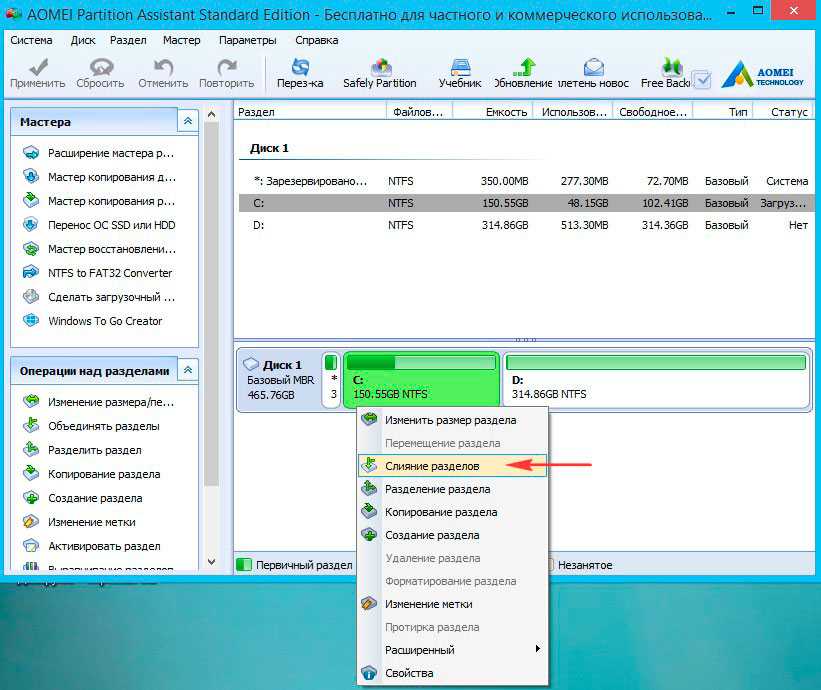Open the Диск menu

[83, 40]
